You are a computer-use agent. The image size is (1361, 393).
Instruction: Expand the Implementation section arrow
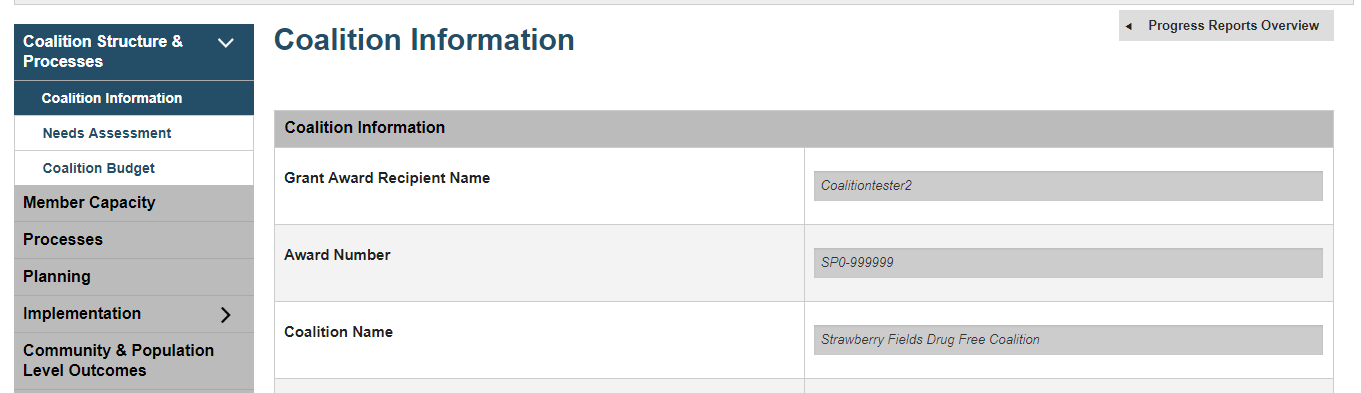pos(226,314)
